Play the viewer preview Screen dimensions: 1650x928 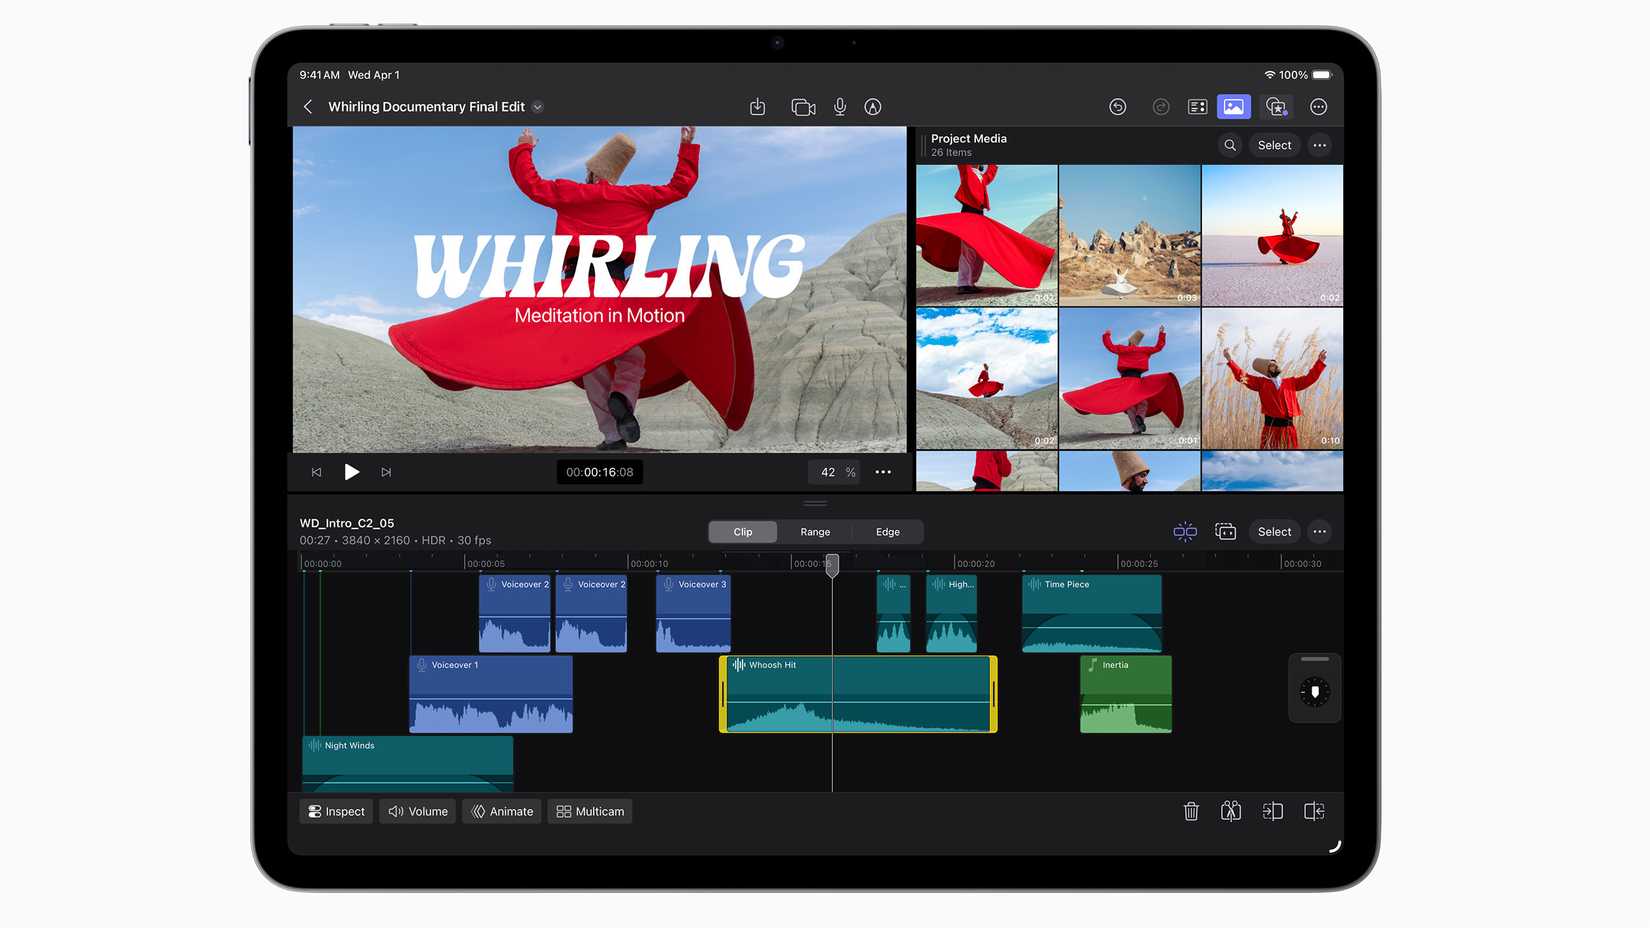pos(352,472)
